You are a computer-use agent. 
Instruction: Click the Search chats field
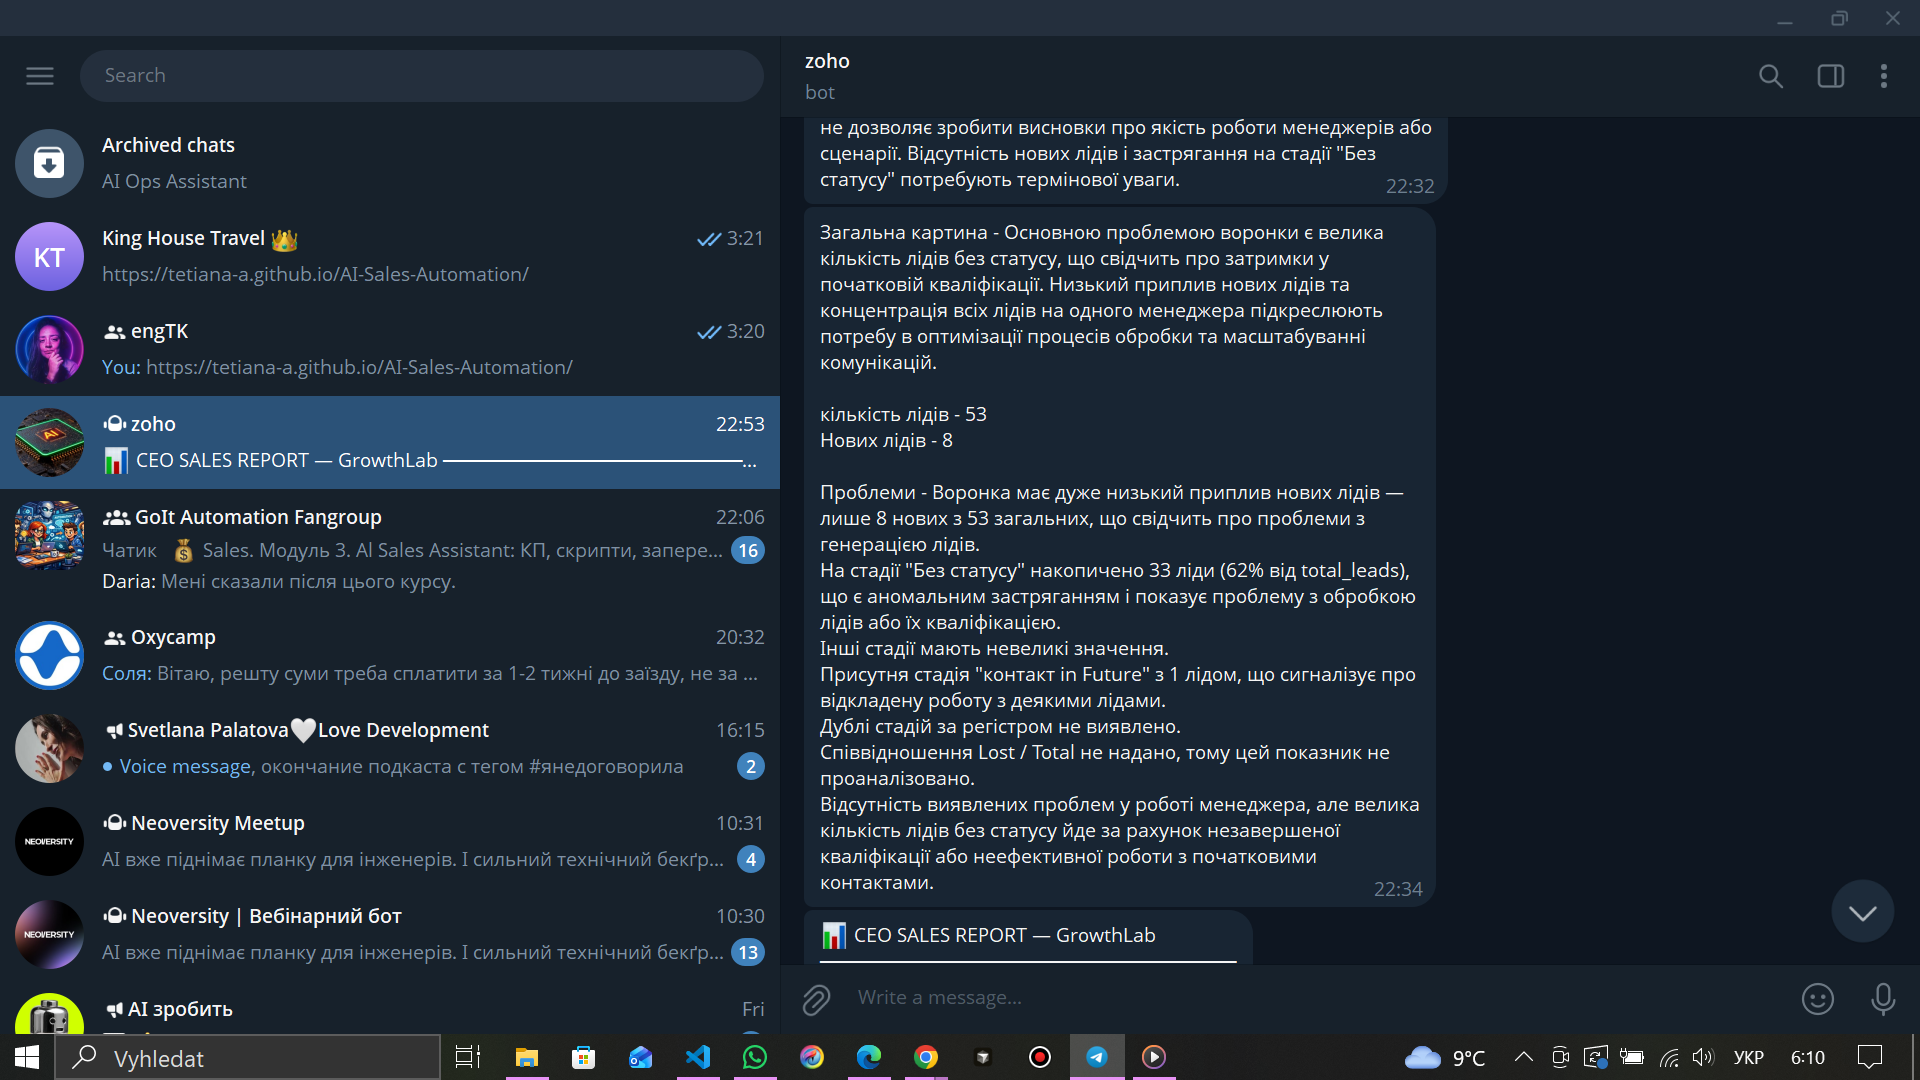(x=421, y=76)
